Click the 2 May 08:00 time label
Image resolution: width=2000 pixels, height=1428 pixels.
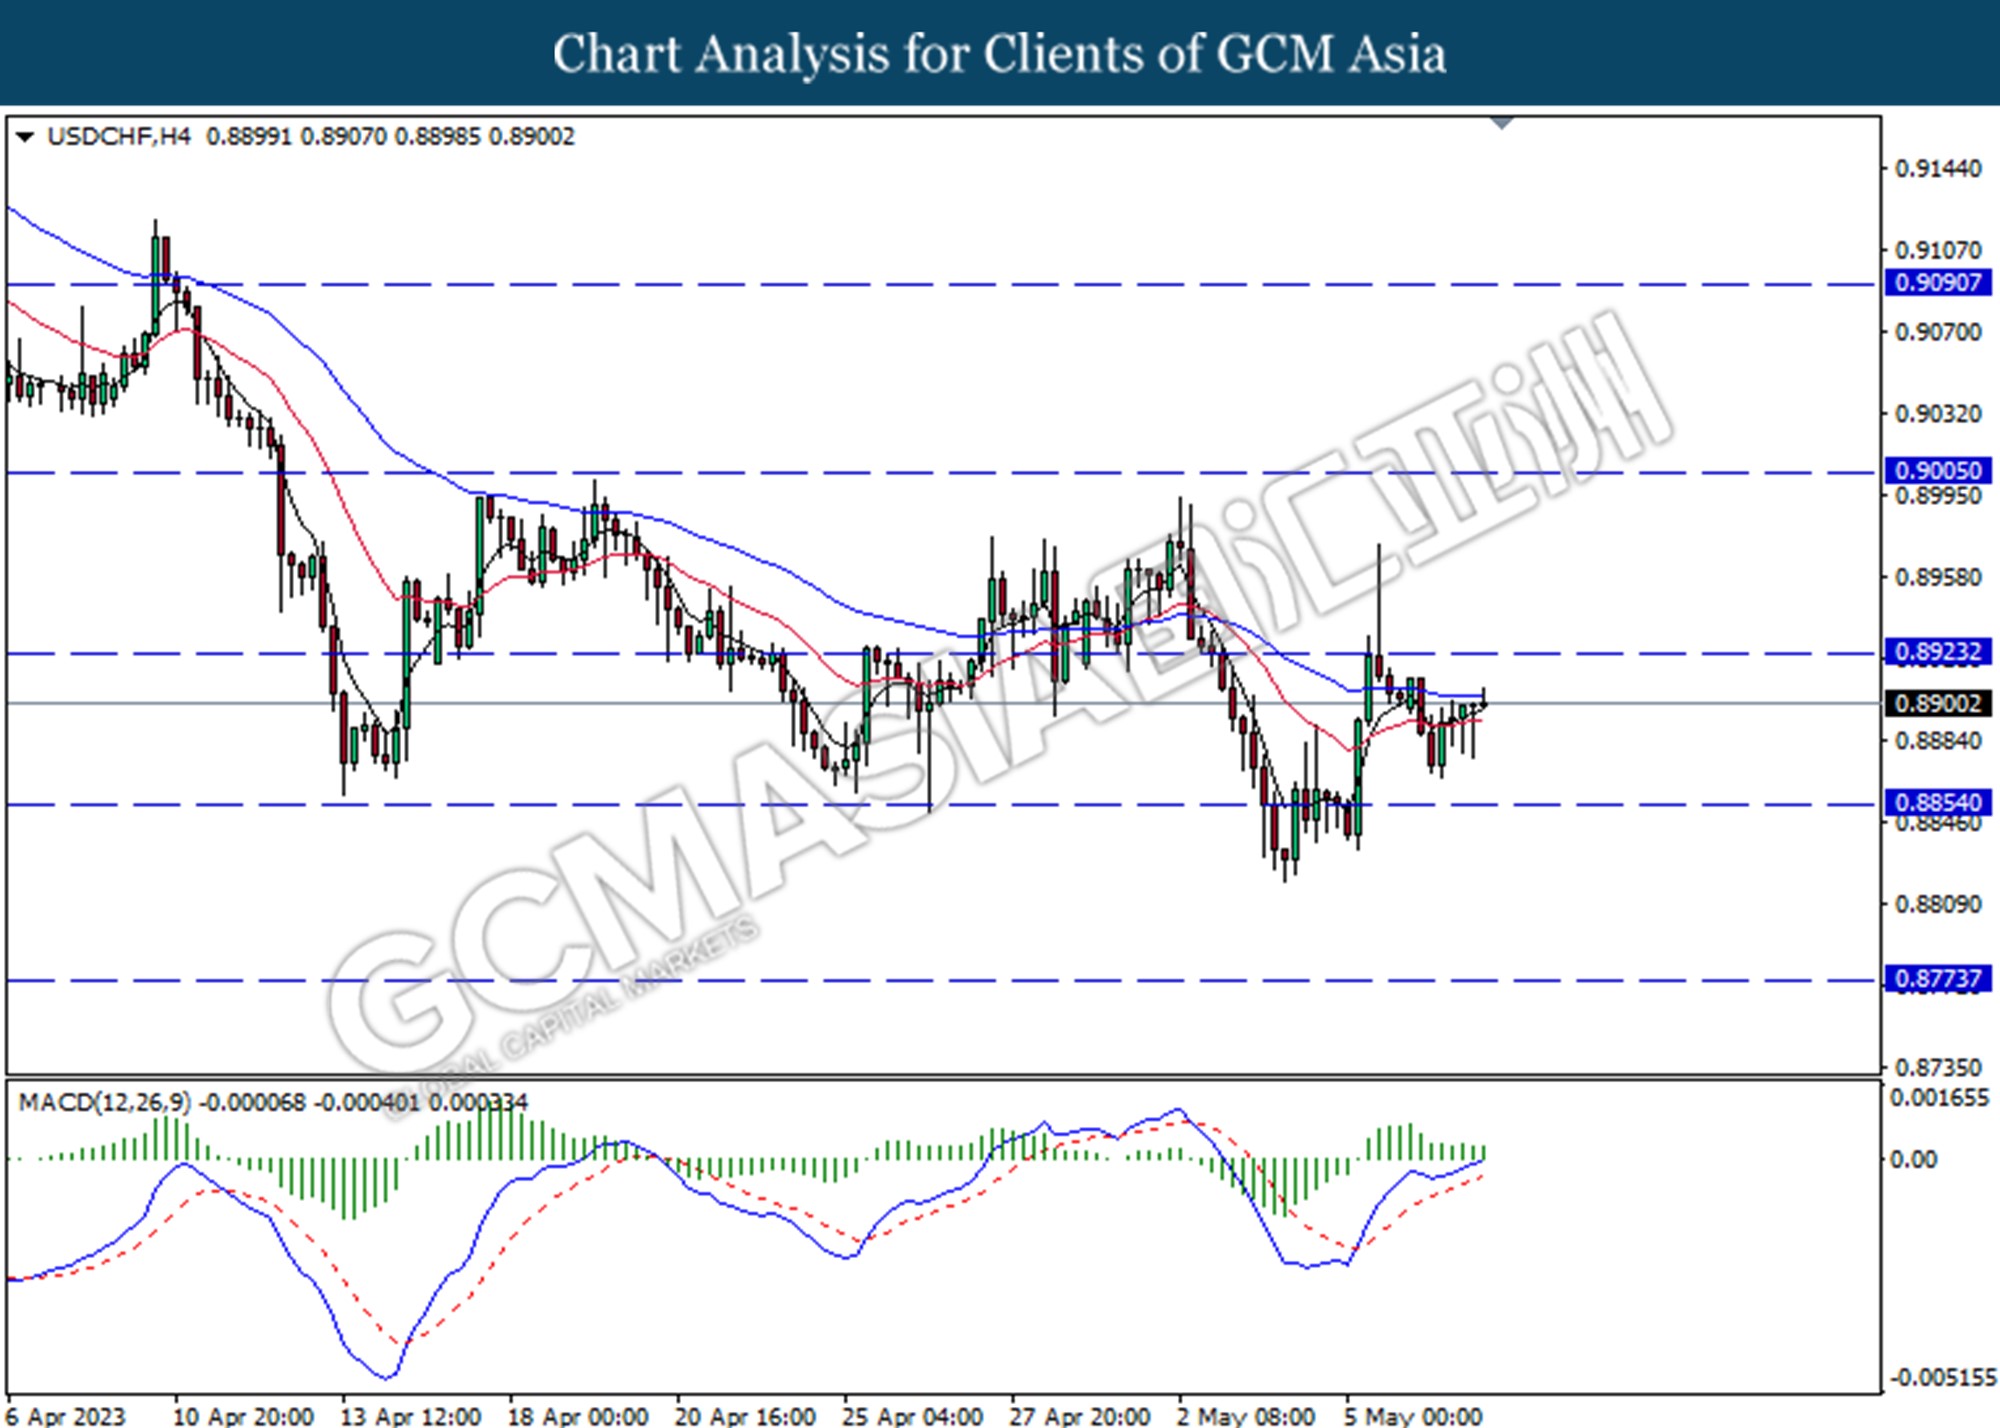point(1246,1415)
